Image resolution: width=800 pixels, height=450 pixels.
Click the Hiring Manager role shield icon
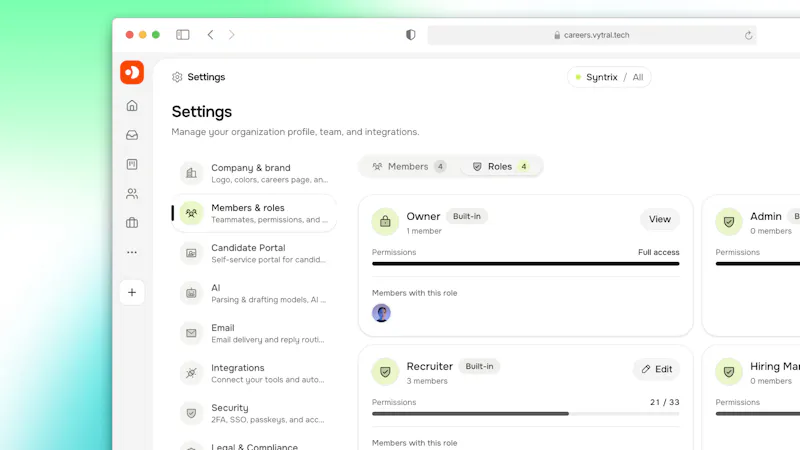pos(729,371)
